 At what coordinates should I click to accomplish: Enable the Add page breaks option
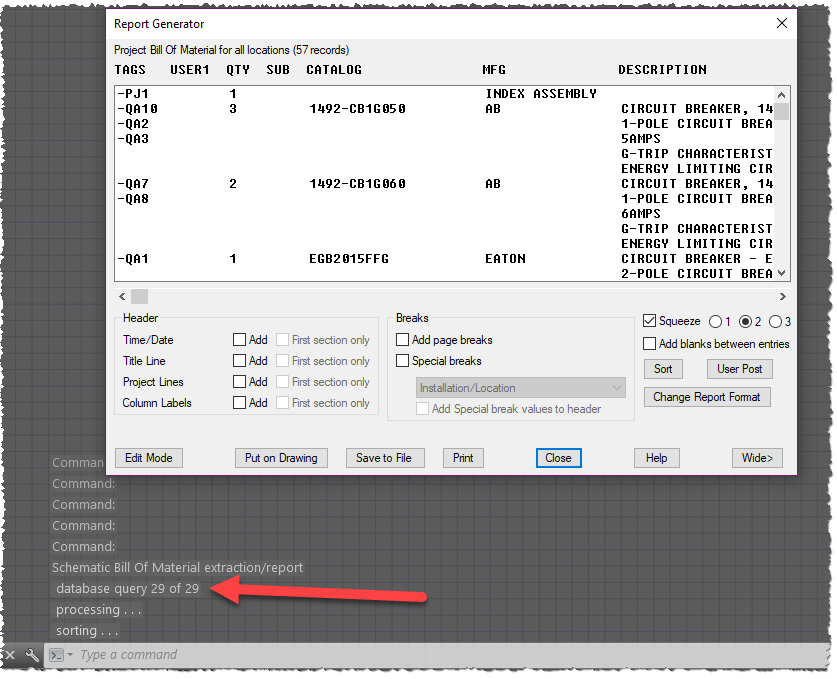pos(404,340)
